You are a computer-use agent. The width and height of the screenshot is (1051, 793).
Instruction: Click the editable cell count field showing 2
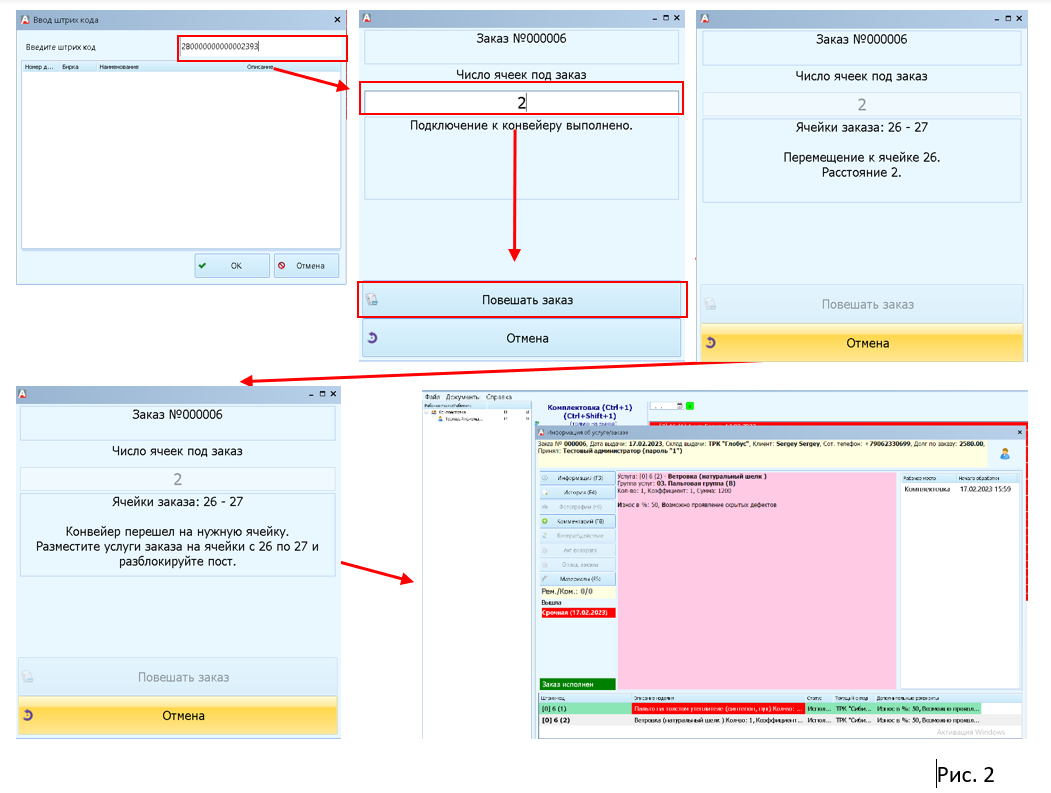point(521,103)
